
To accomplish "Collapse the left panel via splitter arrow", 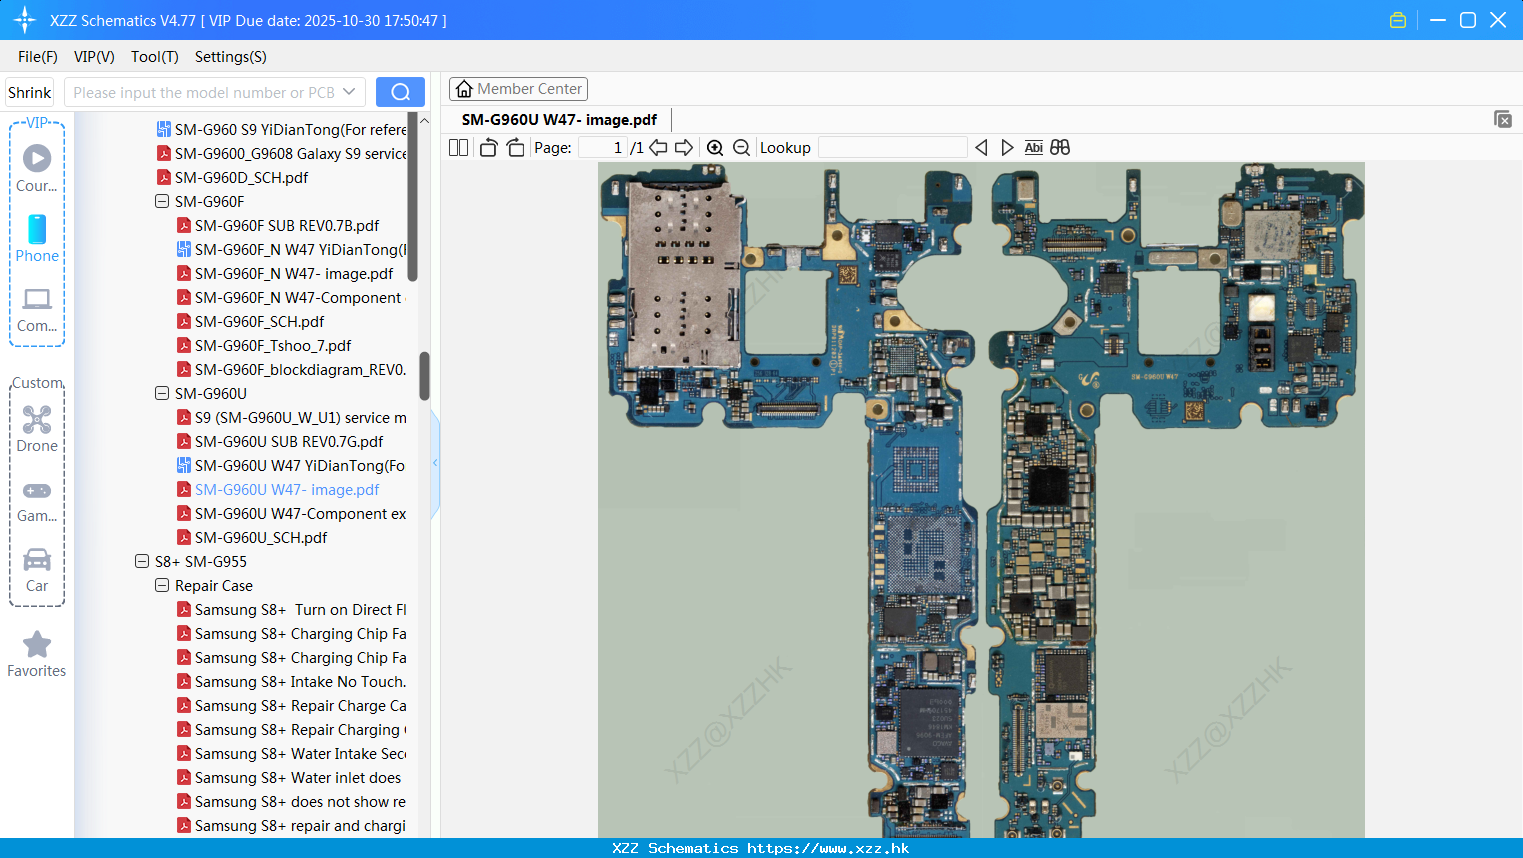I will pyautogui.click(x=435, y=463).
